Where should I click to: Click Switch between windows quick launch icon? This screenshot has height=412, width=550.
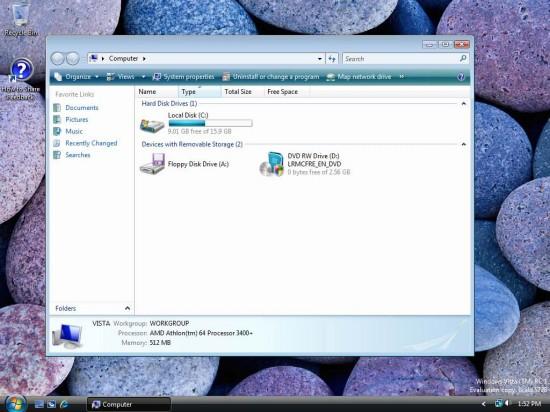tap(52, 404)
